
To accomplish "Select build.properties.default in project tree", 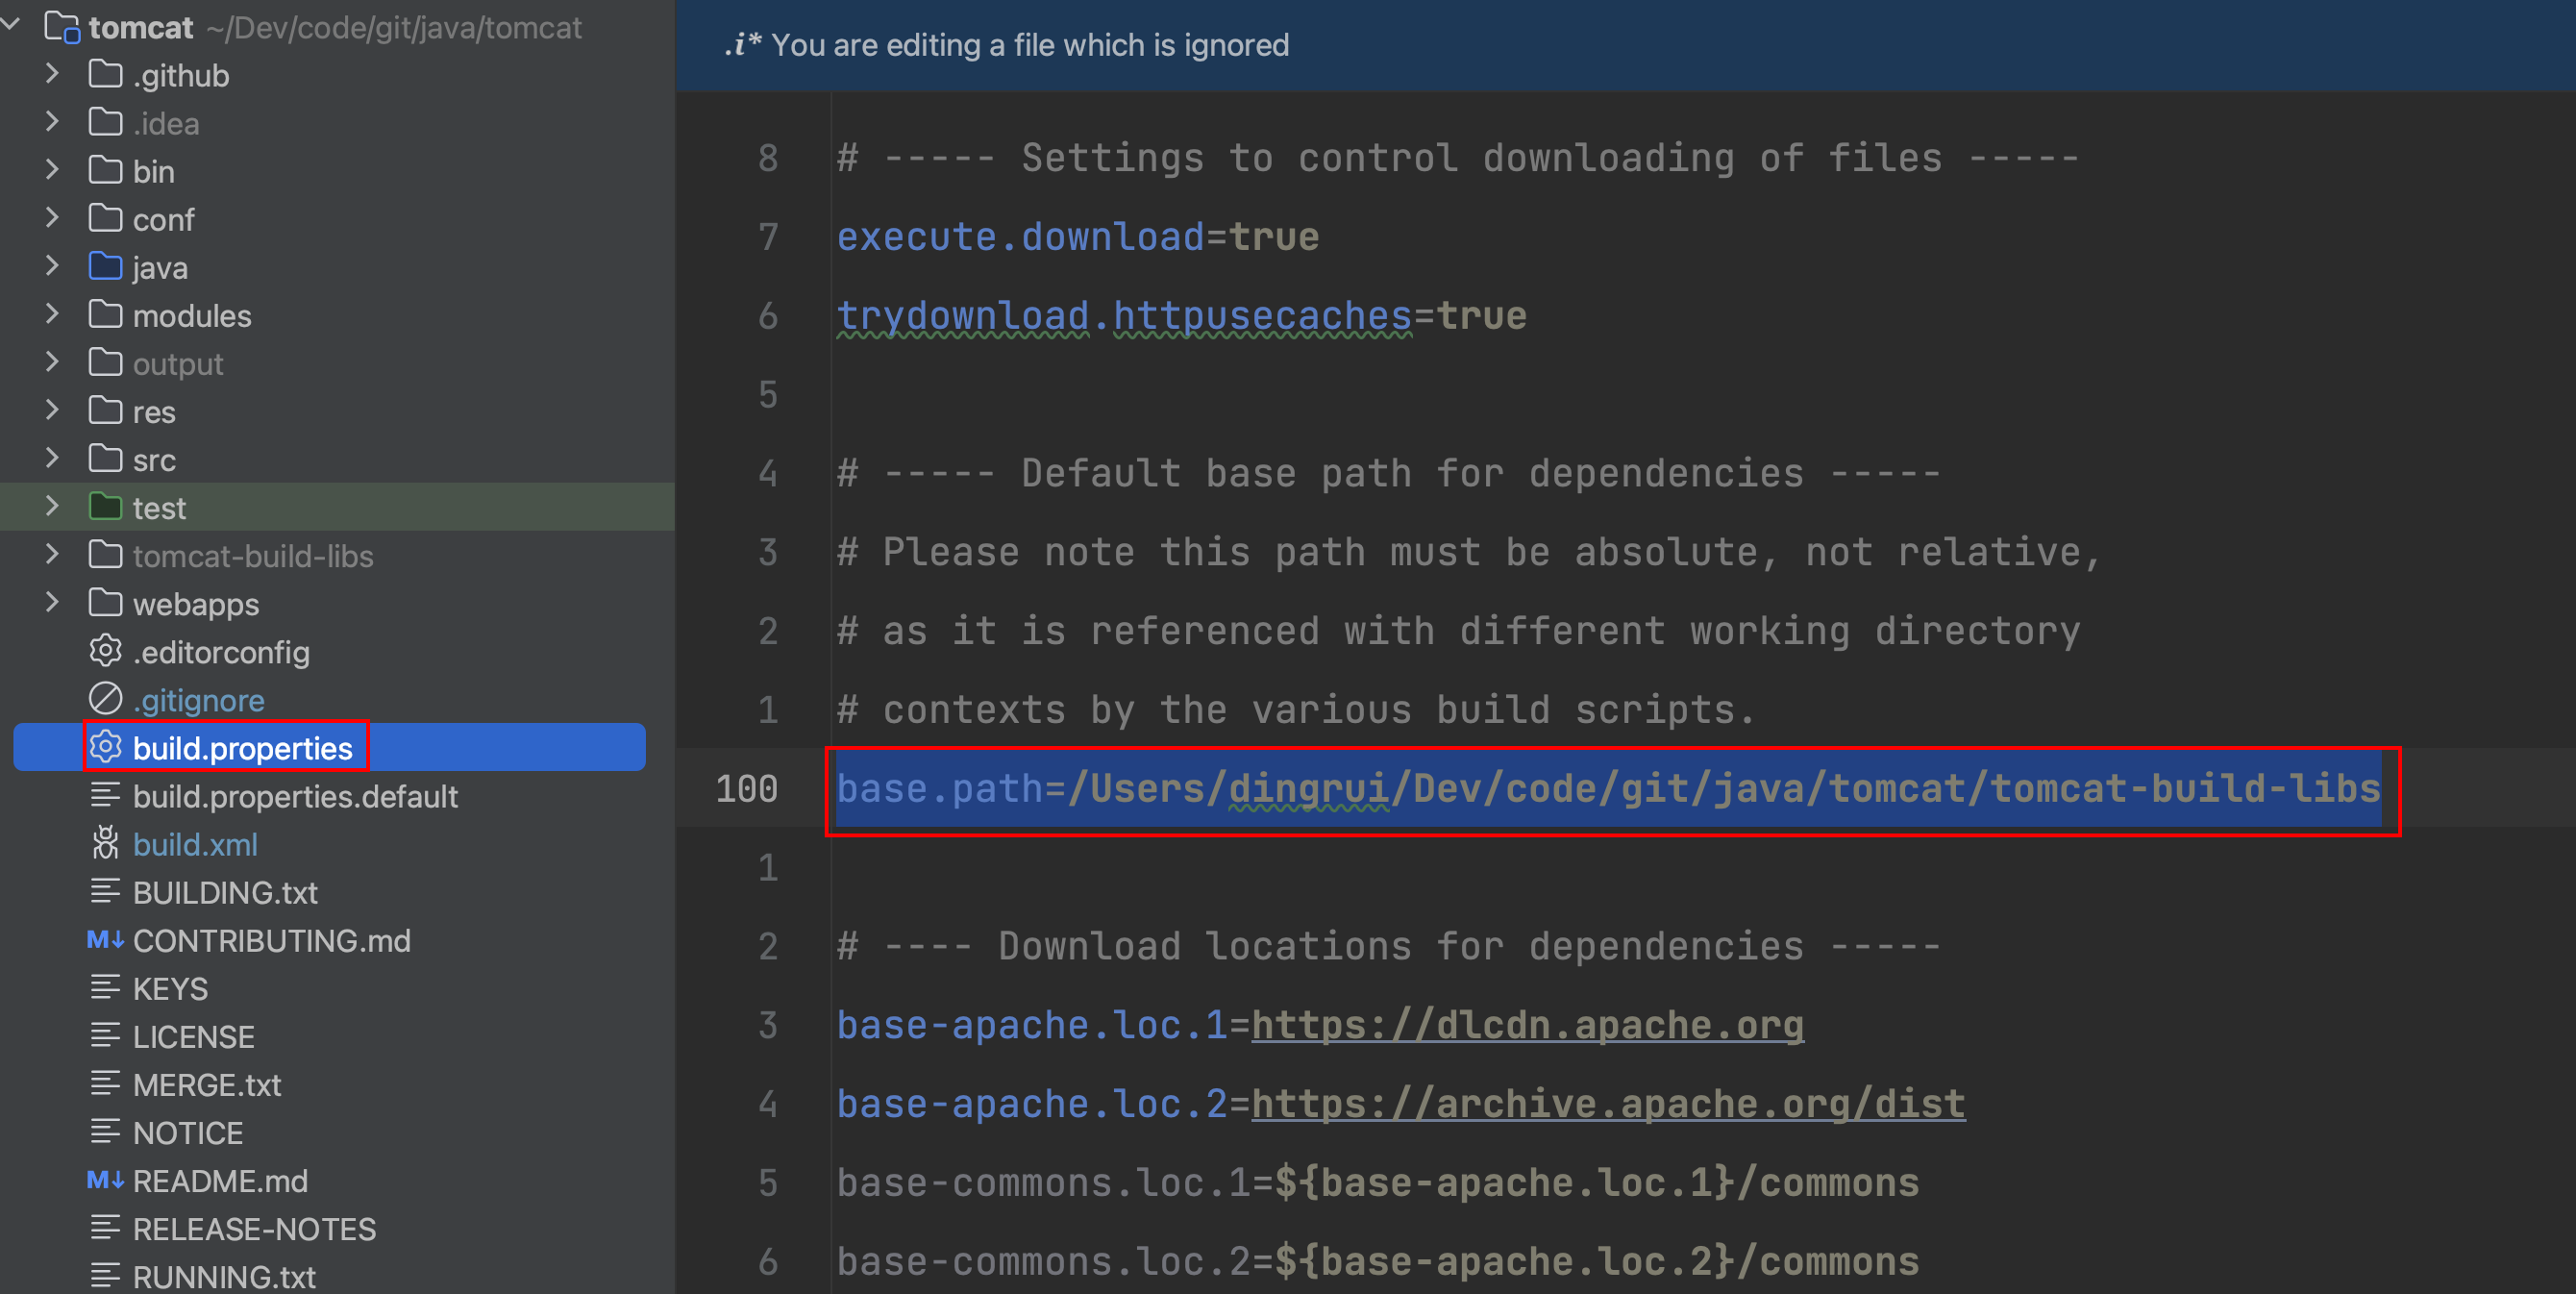I will coord(295,796).
